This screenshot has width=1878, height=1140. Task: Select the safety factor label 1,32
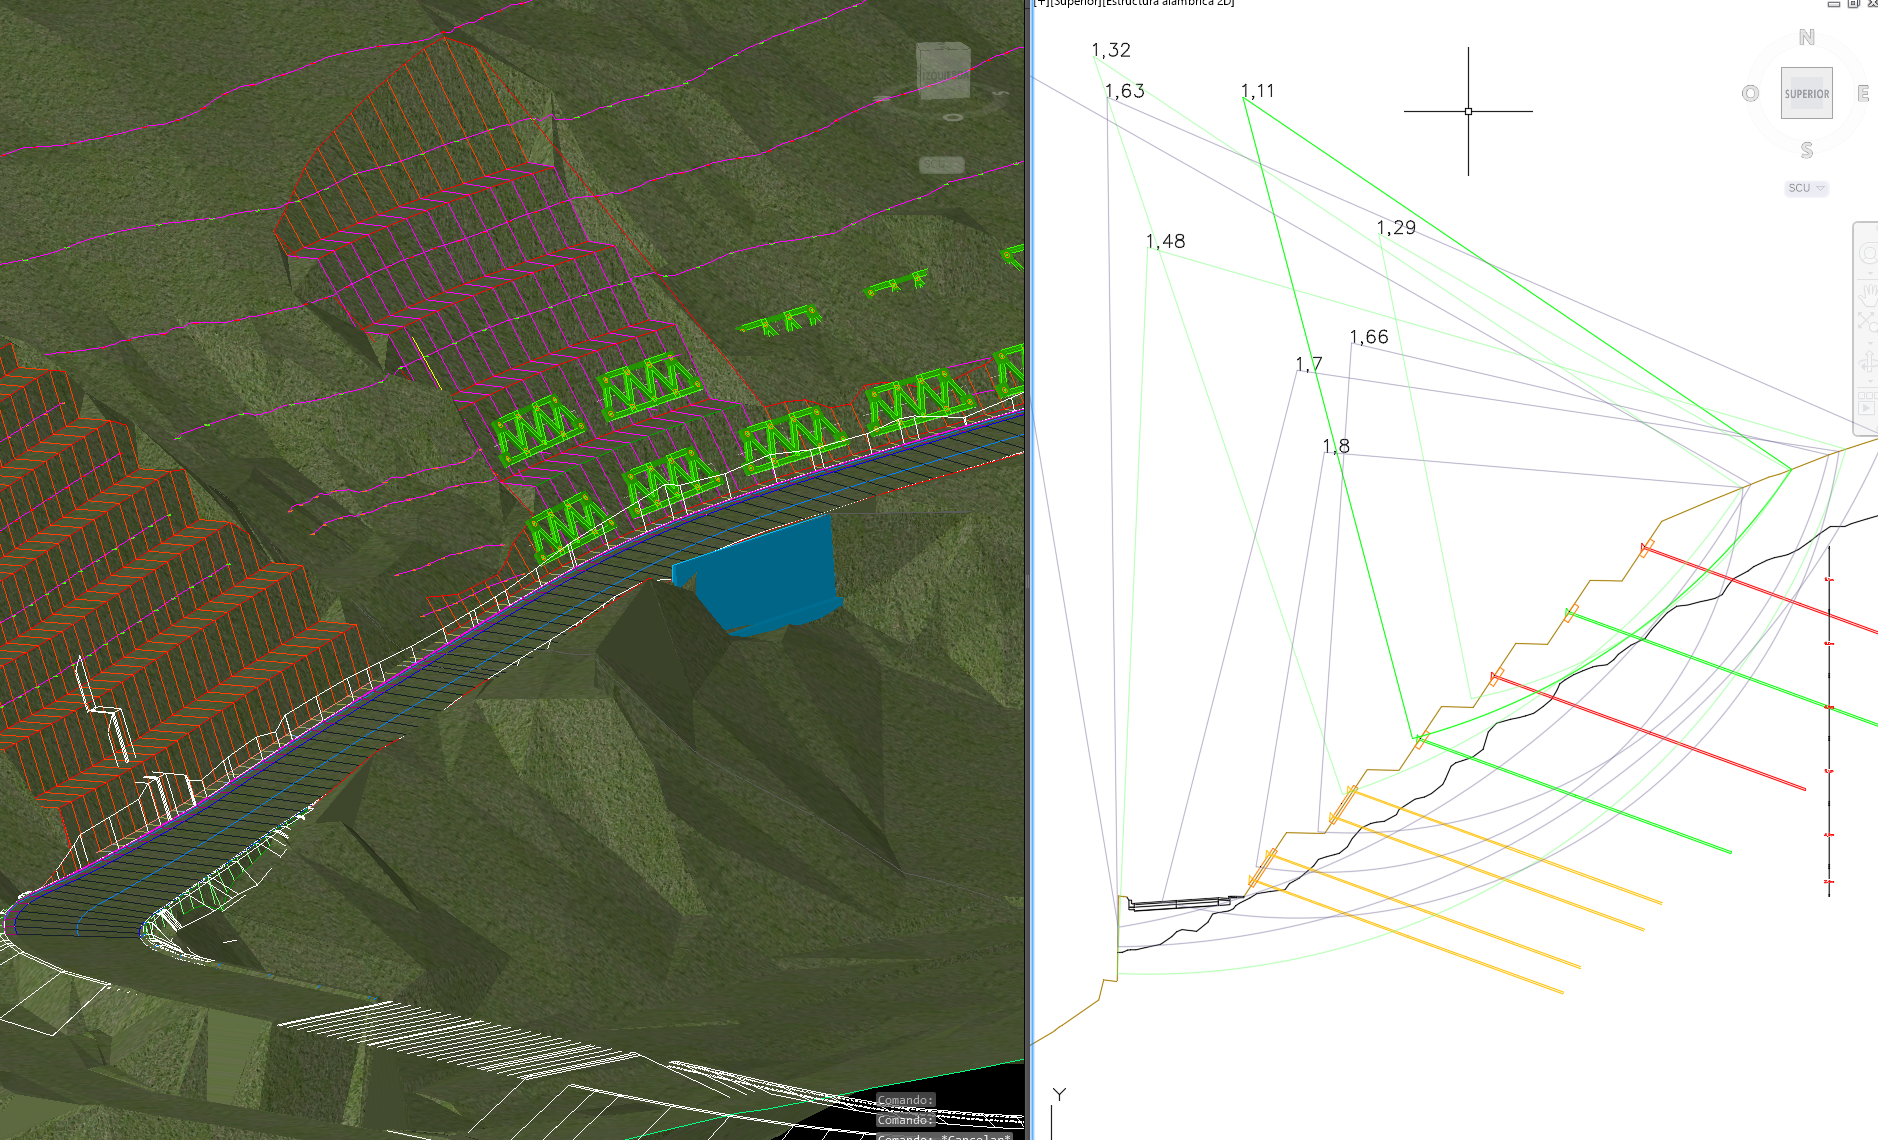[x=1111, y=50]
